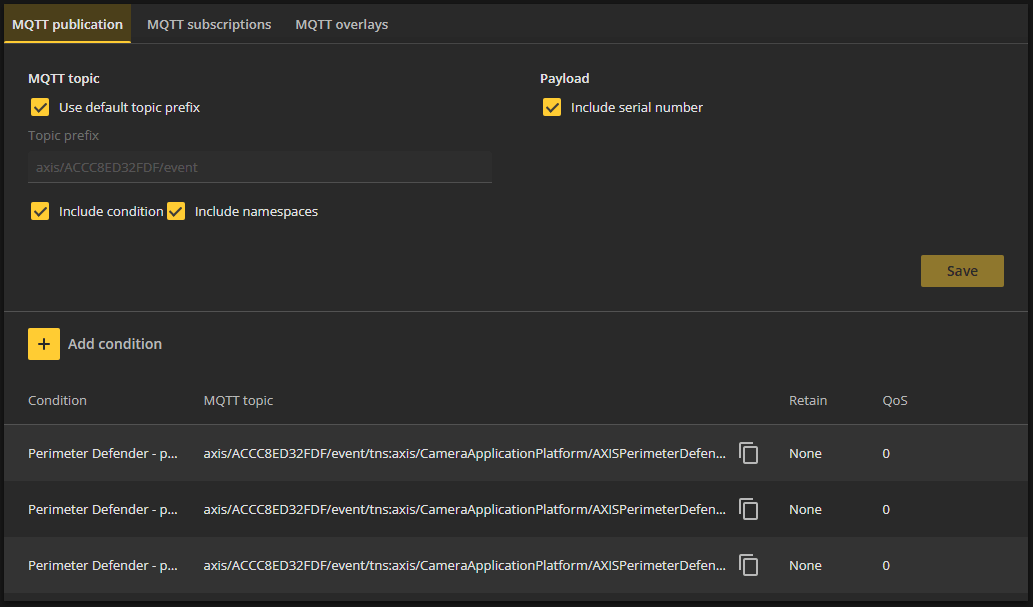Toggle the Include condition checkbox
The width and height of the screenshot is (1033, 607).
(x=40, y=211)
